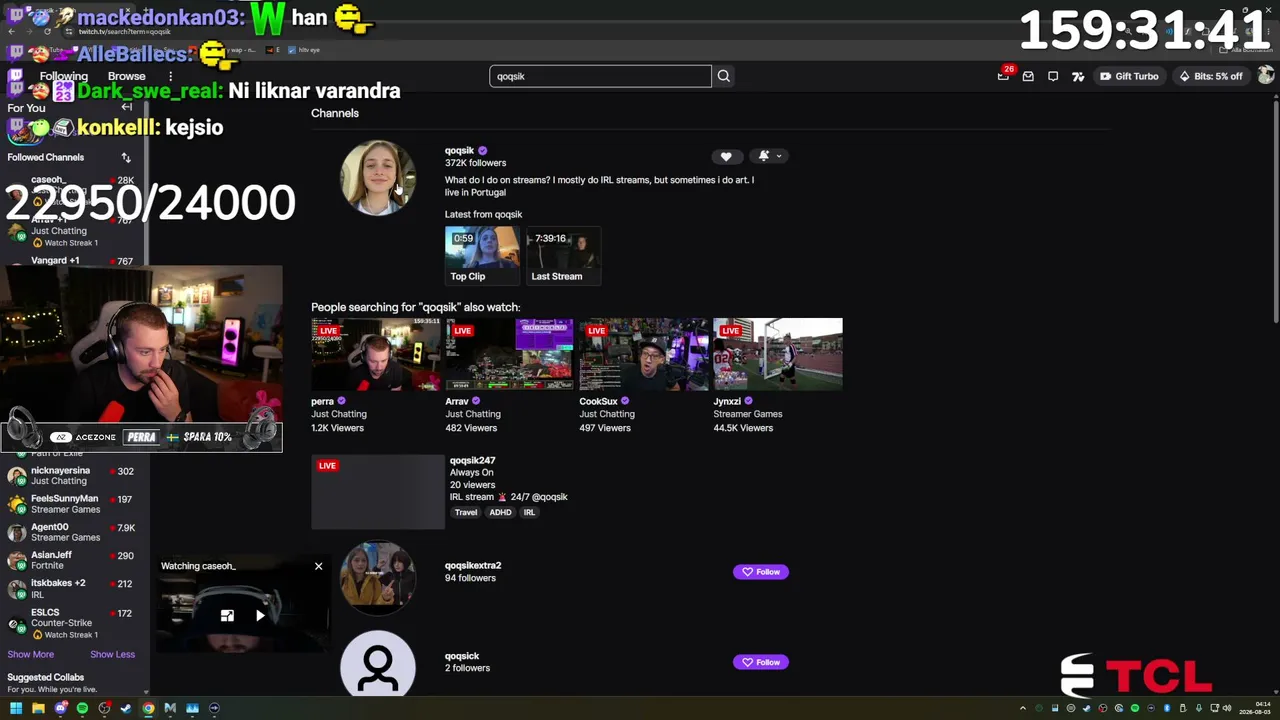
Task: Open the CookSux channel name link
Action: [x=598, y=401]
